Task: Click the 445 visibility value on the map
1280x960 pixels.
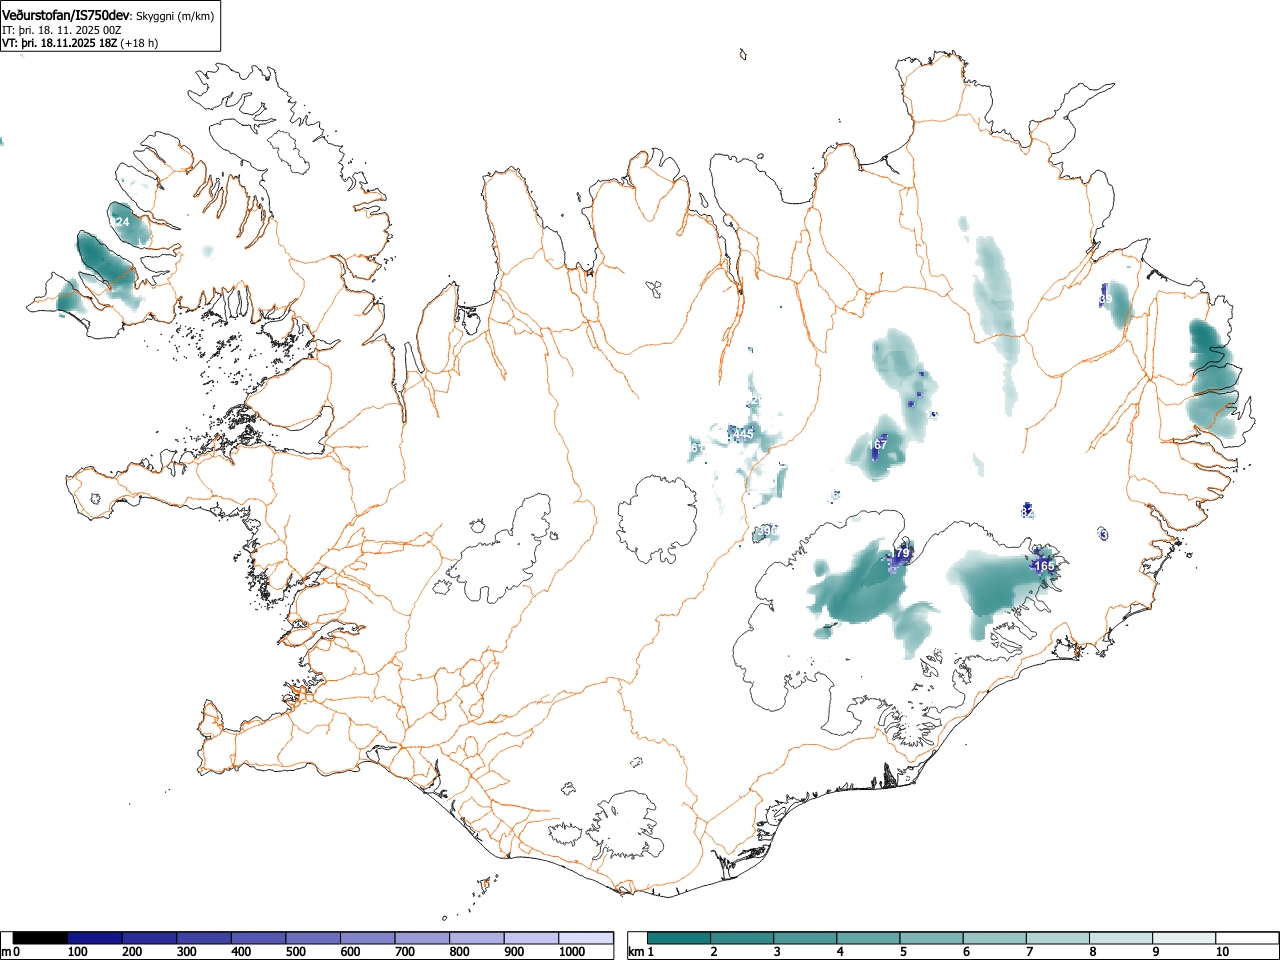Action: [x=743, y=434]
